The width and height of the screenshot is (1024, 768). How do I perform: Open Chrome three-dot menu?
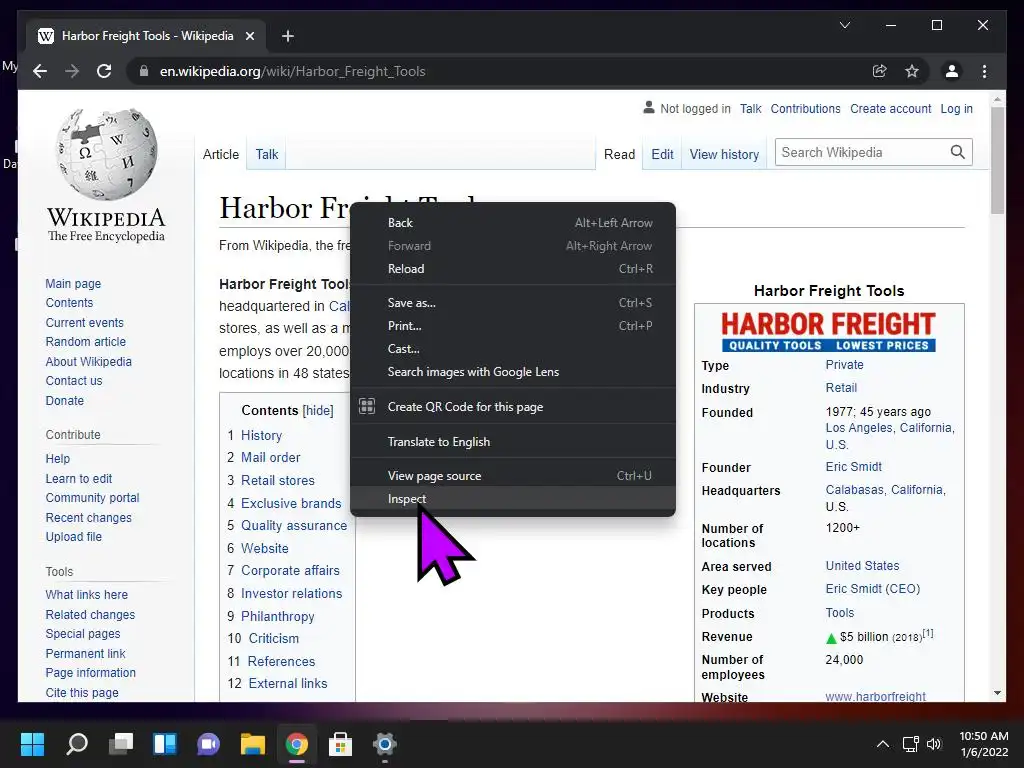984,71
